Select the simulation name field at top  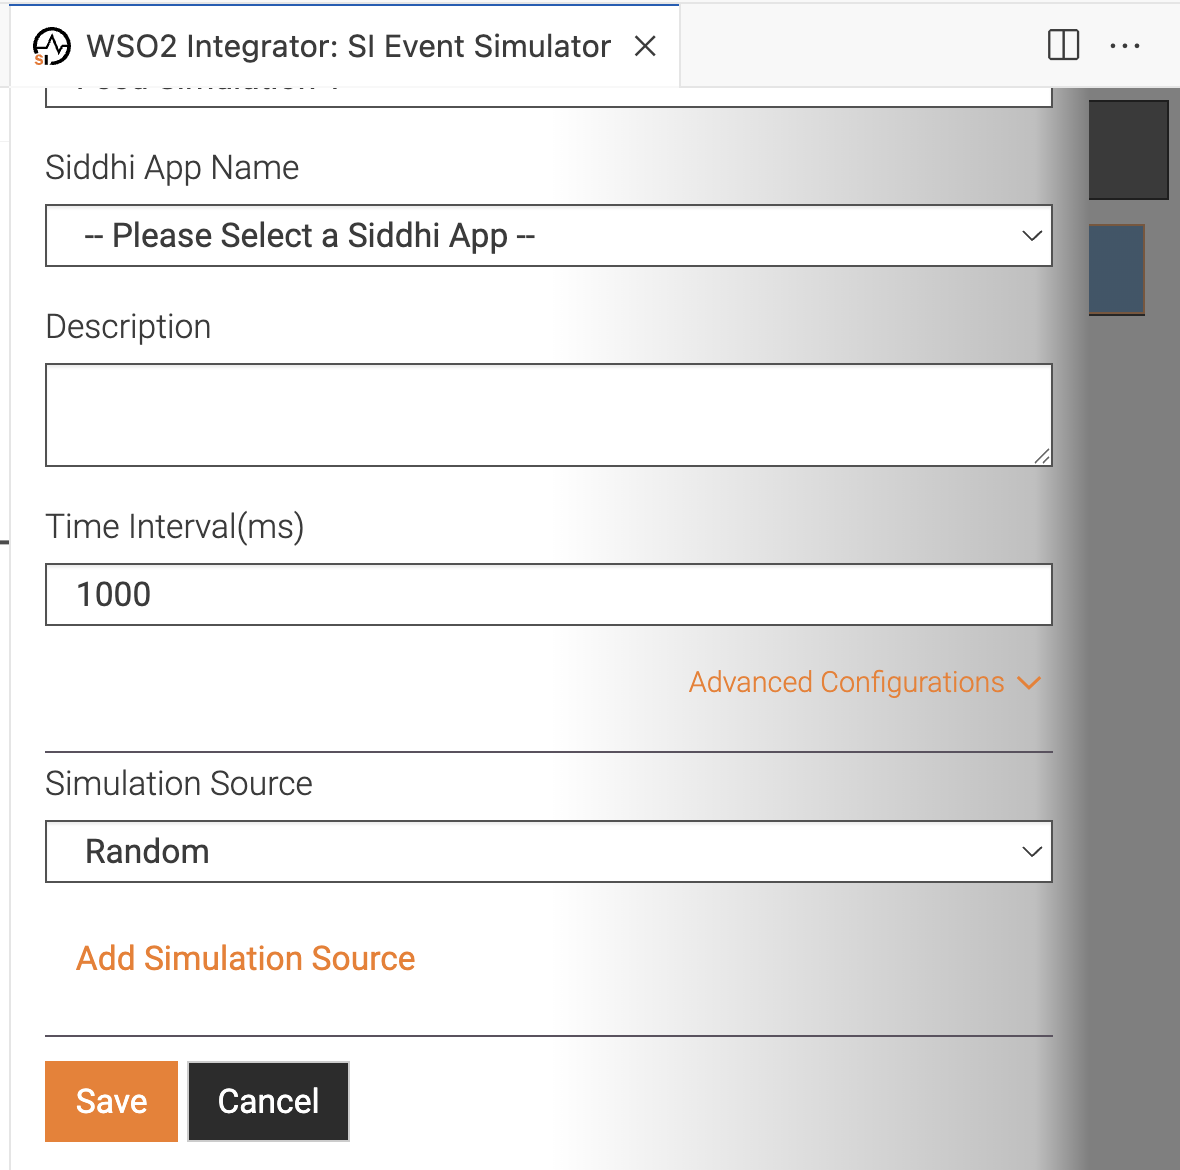coord(549,96)
